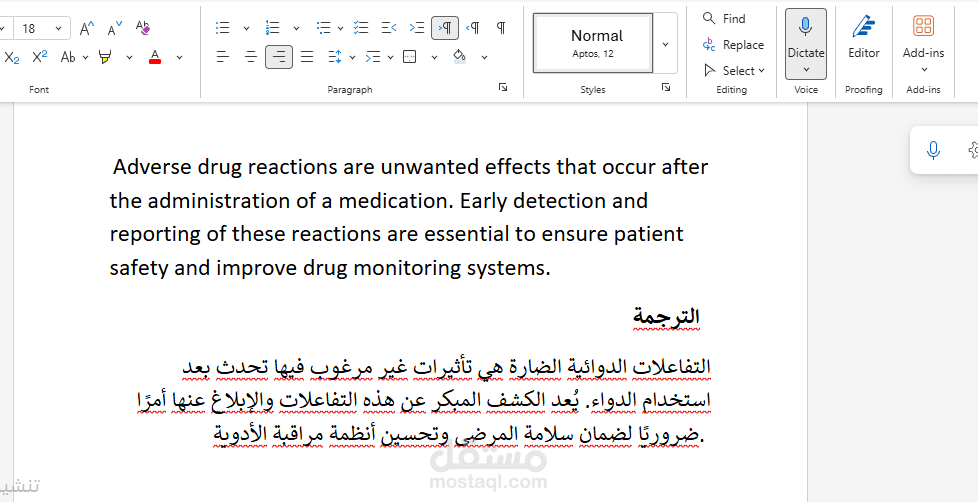Show or hide paragraph marks
Screen dimensions: 978x502
501,27
